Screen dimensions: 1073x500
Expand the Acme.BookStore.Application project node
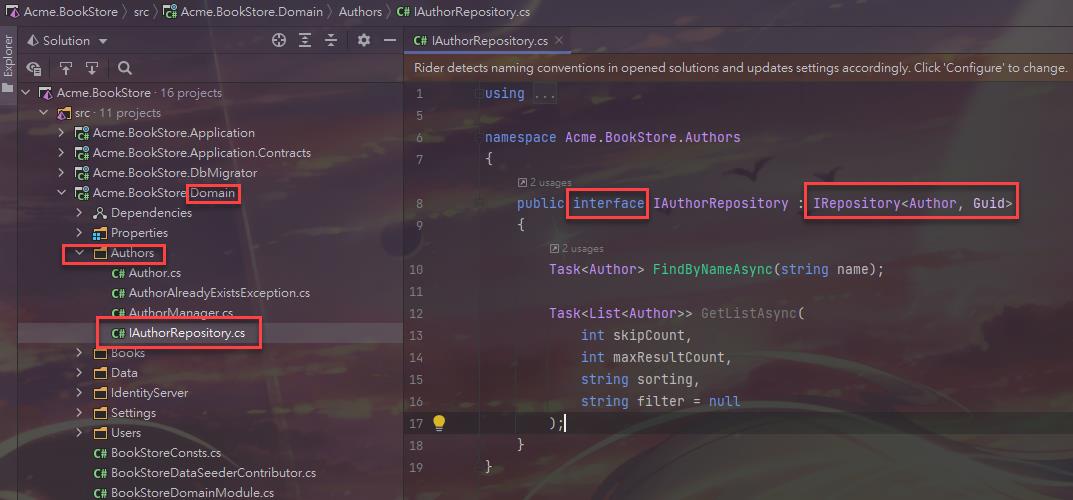pyautogui.click(x=62, y=133)
